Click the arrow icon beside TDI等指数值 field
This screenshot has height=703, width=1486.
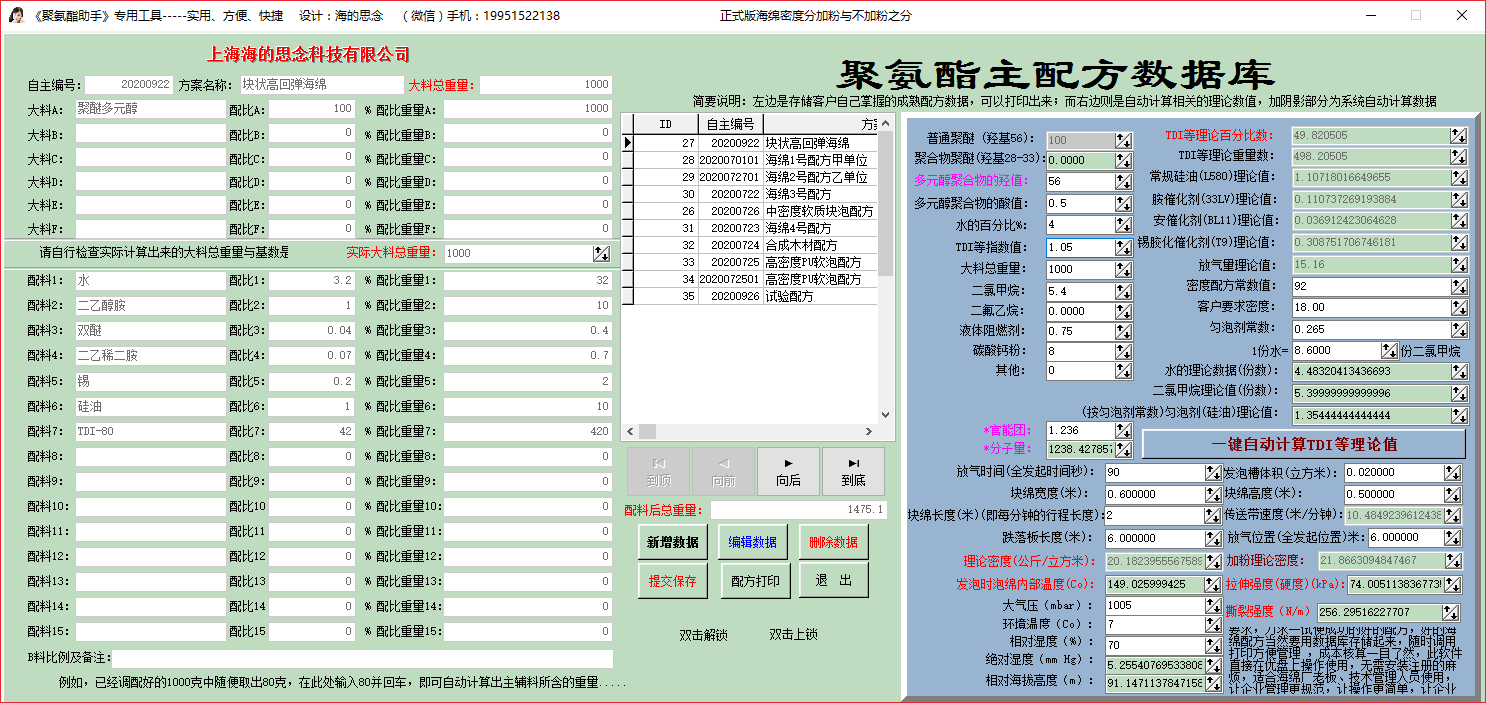point(1123,248)
